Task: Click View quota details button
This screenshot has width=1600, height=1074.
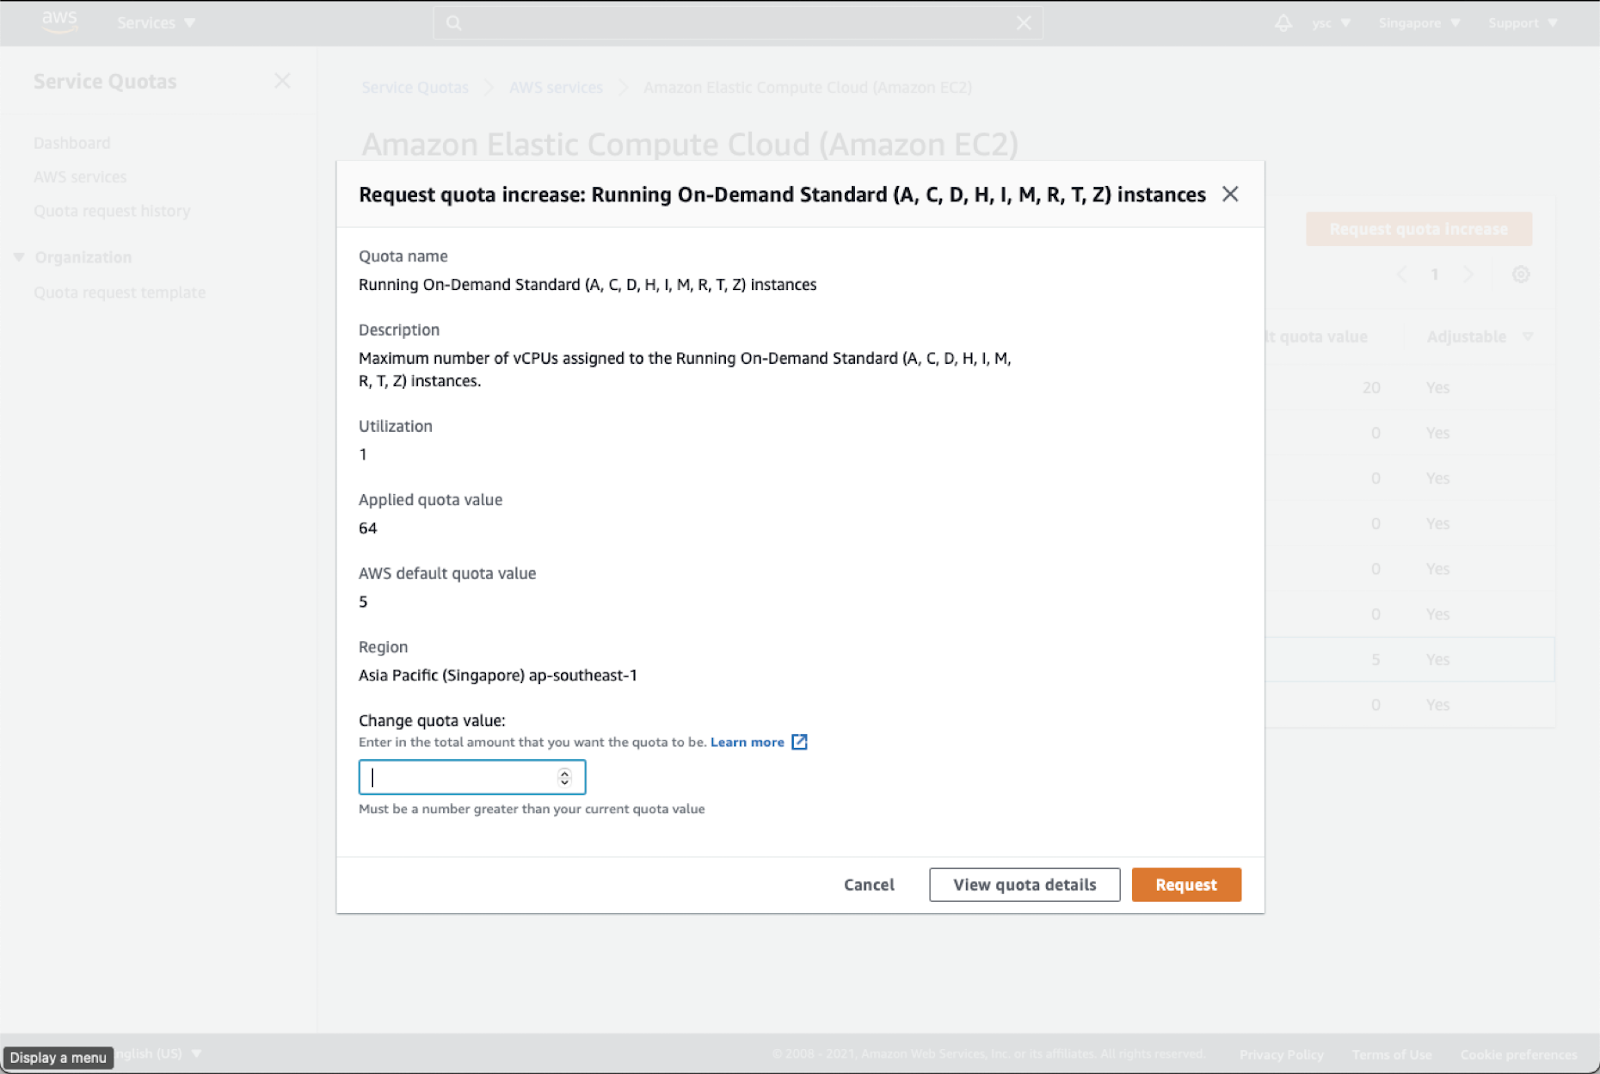Action: 1024,885
